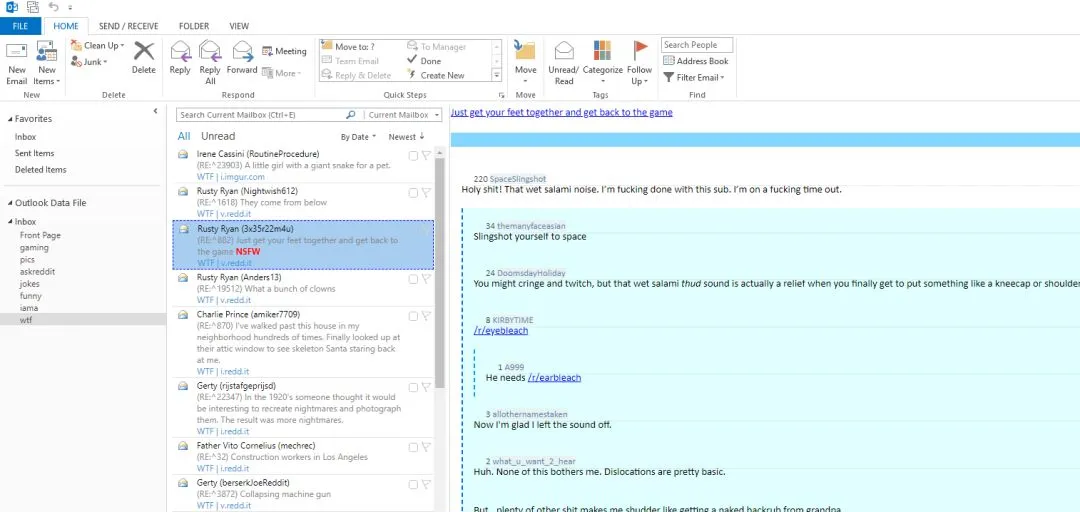Screen dimensions: 1080x512
Task: Open the By Date sort dropdown
Action: click(358, 137)
